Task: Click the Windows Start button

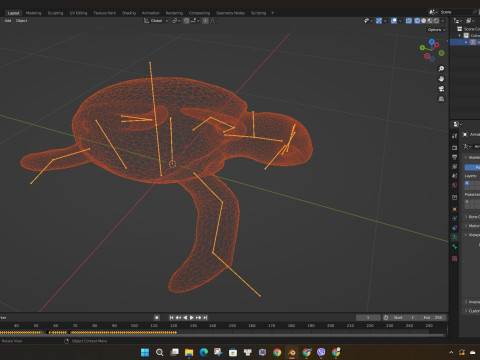Action: pos(145,352)
